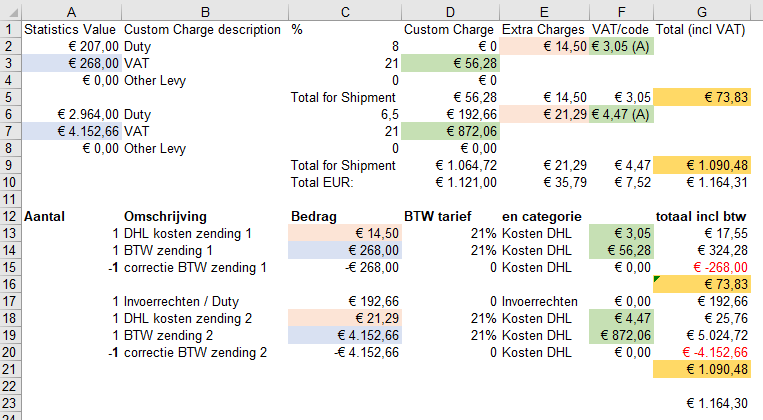763x420 pixels.
Task: Click cell with green error triangle in row 16
Action: pos(702,284)
